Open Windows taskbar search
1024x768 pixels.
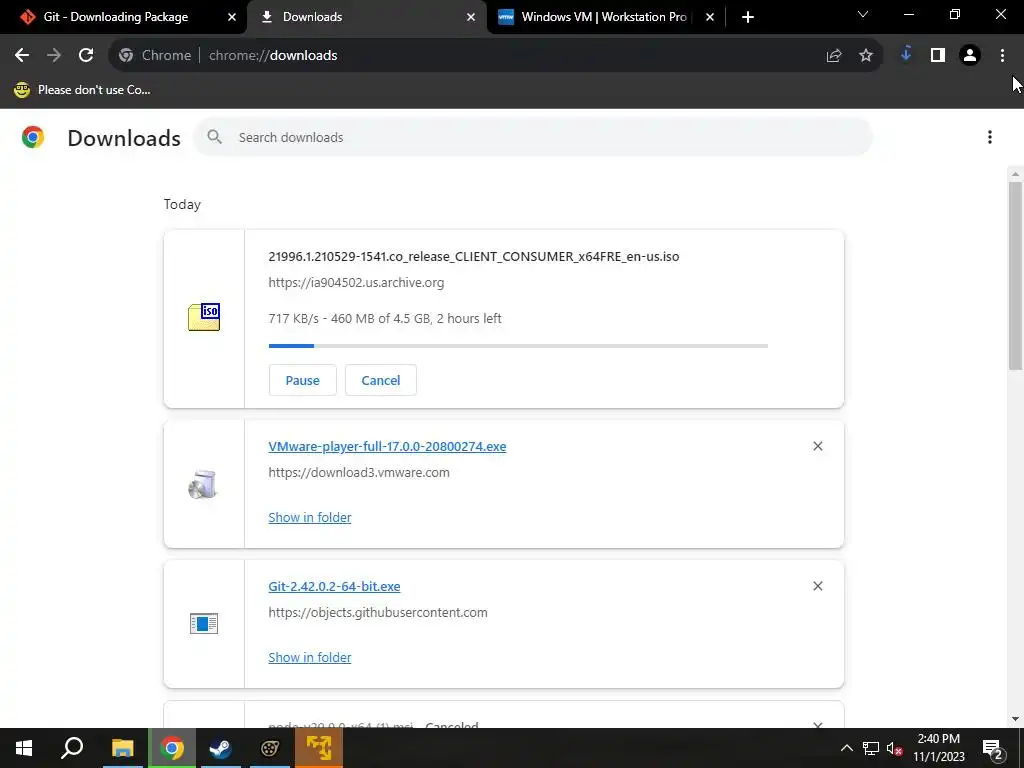tap(72, 748)
